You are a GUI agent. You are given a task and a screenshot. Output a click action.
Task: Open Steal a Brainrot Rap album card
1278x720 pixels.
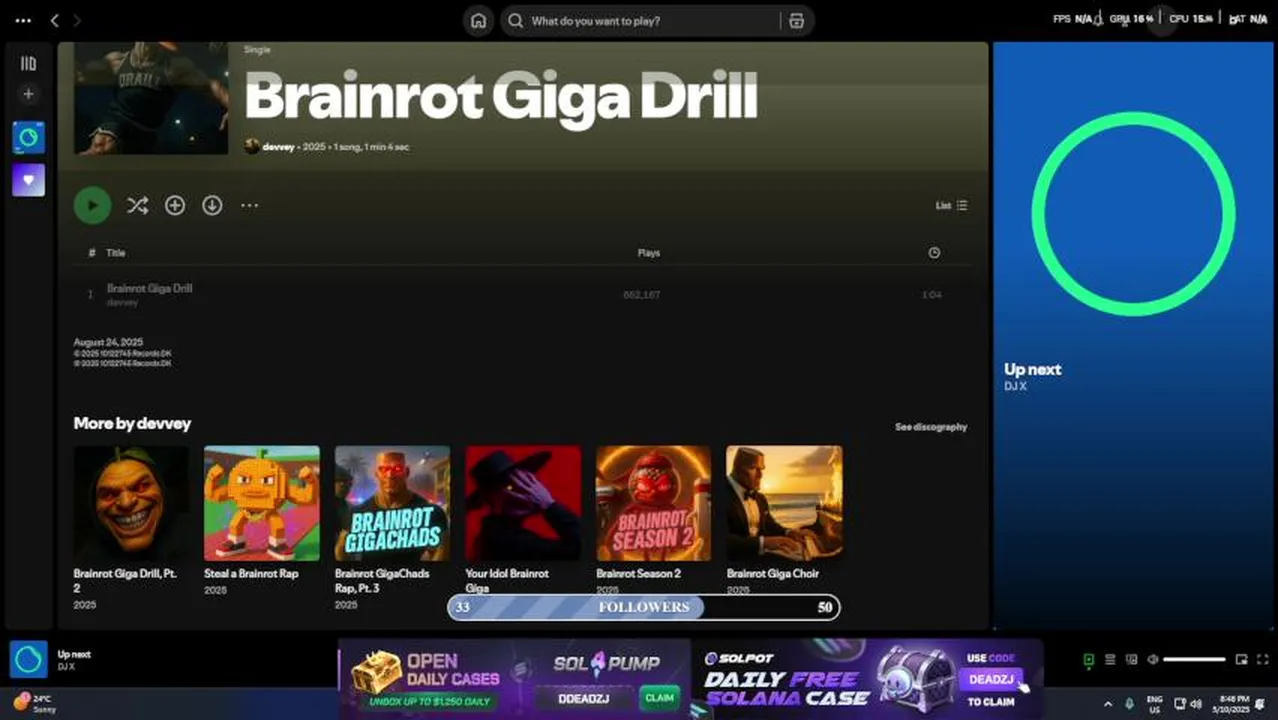click(x=262, y=522)
